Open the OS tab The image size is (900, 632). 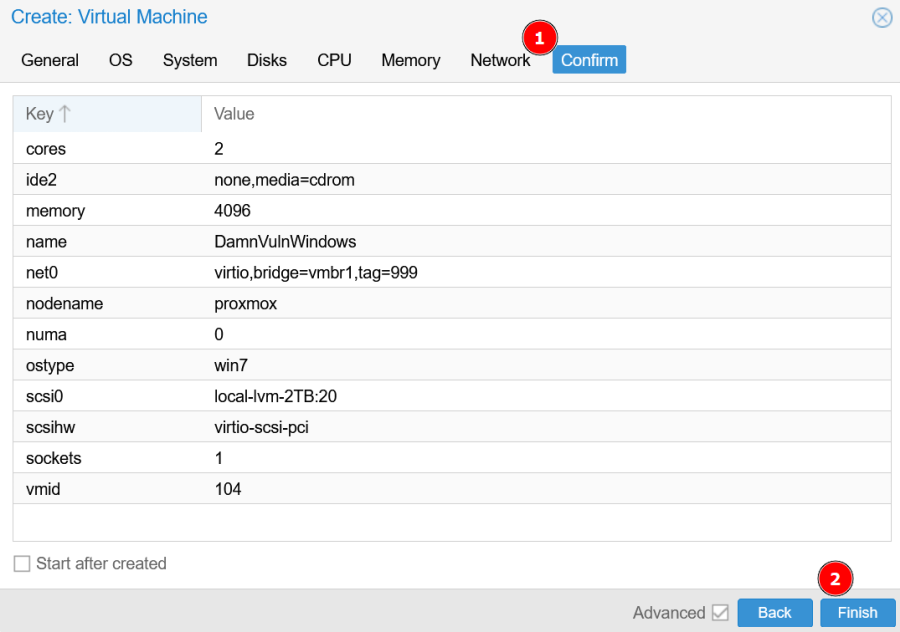click(x=120, y=60)
